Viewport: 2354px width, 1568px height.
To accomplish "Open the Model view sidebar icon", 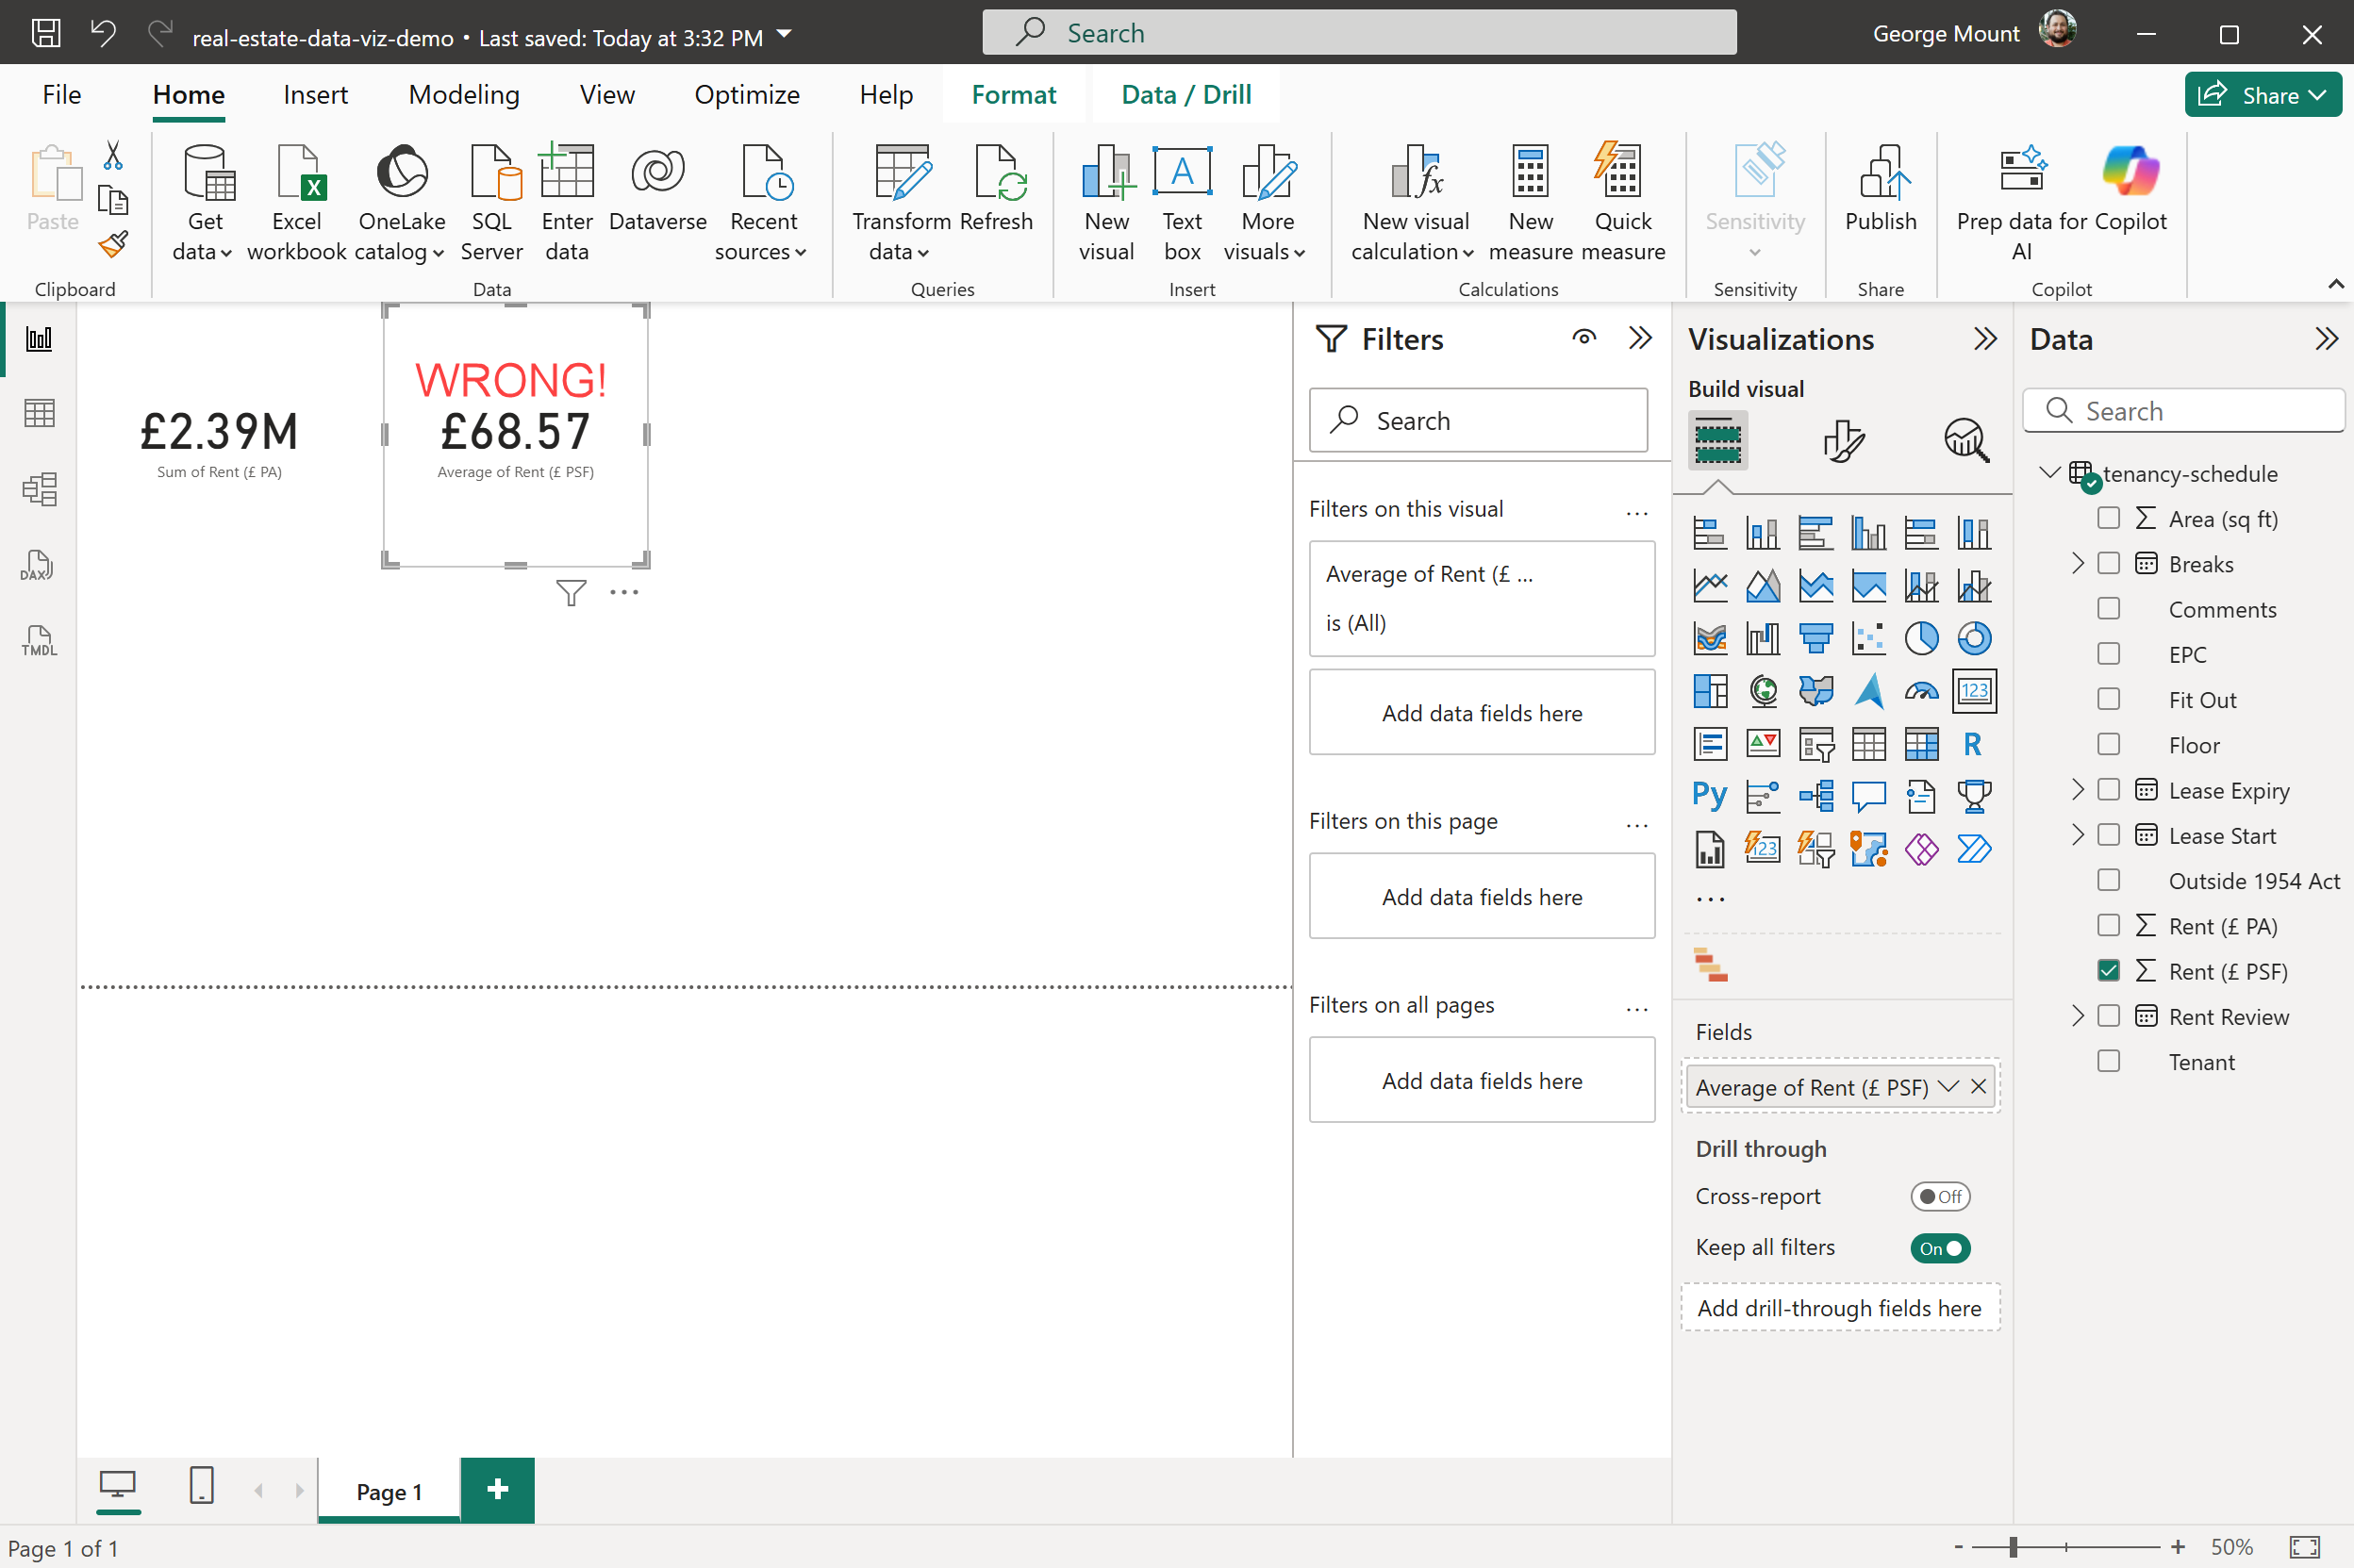I will point(38,489).
